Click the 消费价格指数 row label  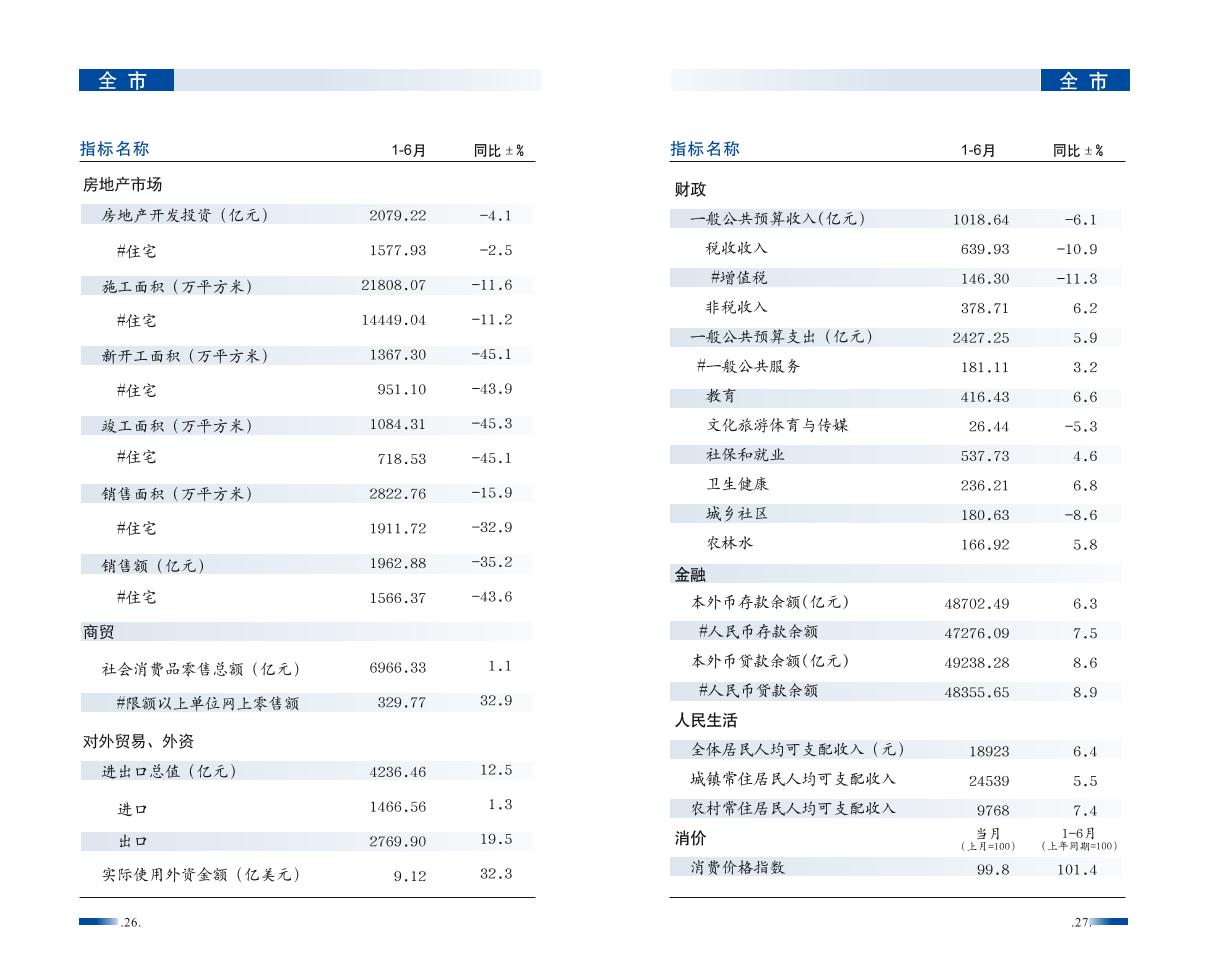738,868
